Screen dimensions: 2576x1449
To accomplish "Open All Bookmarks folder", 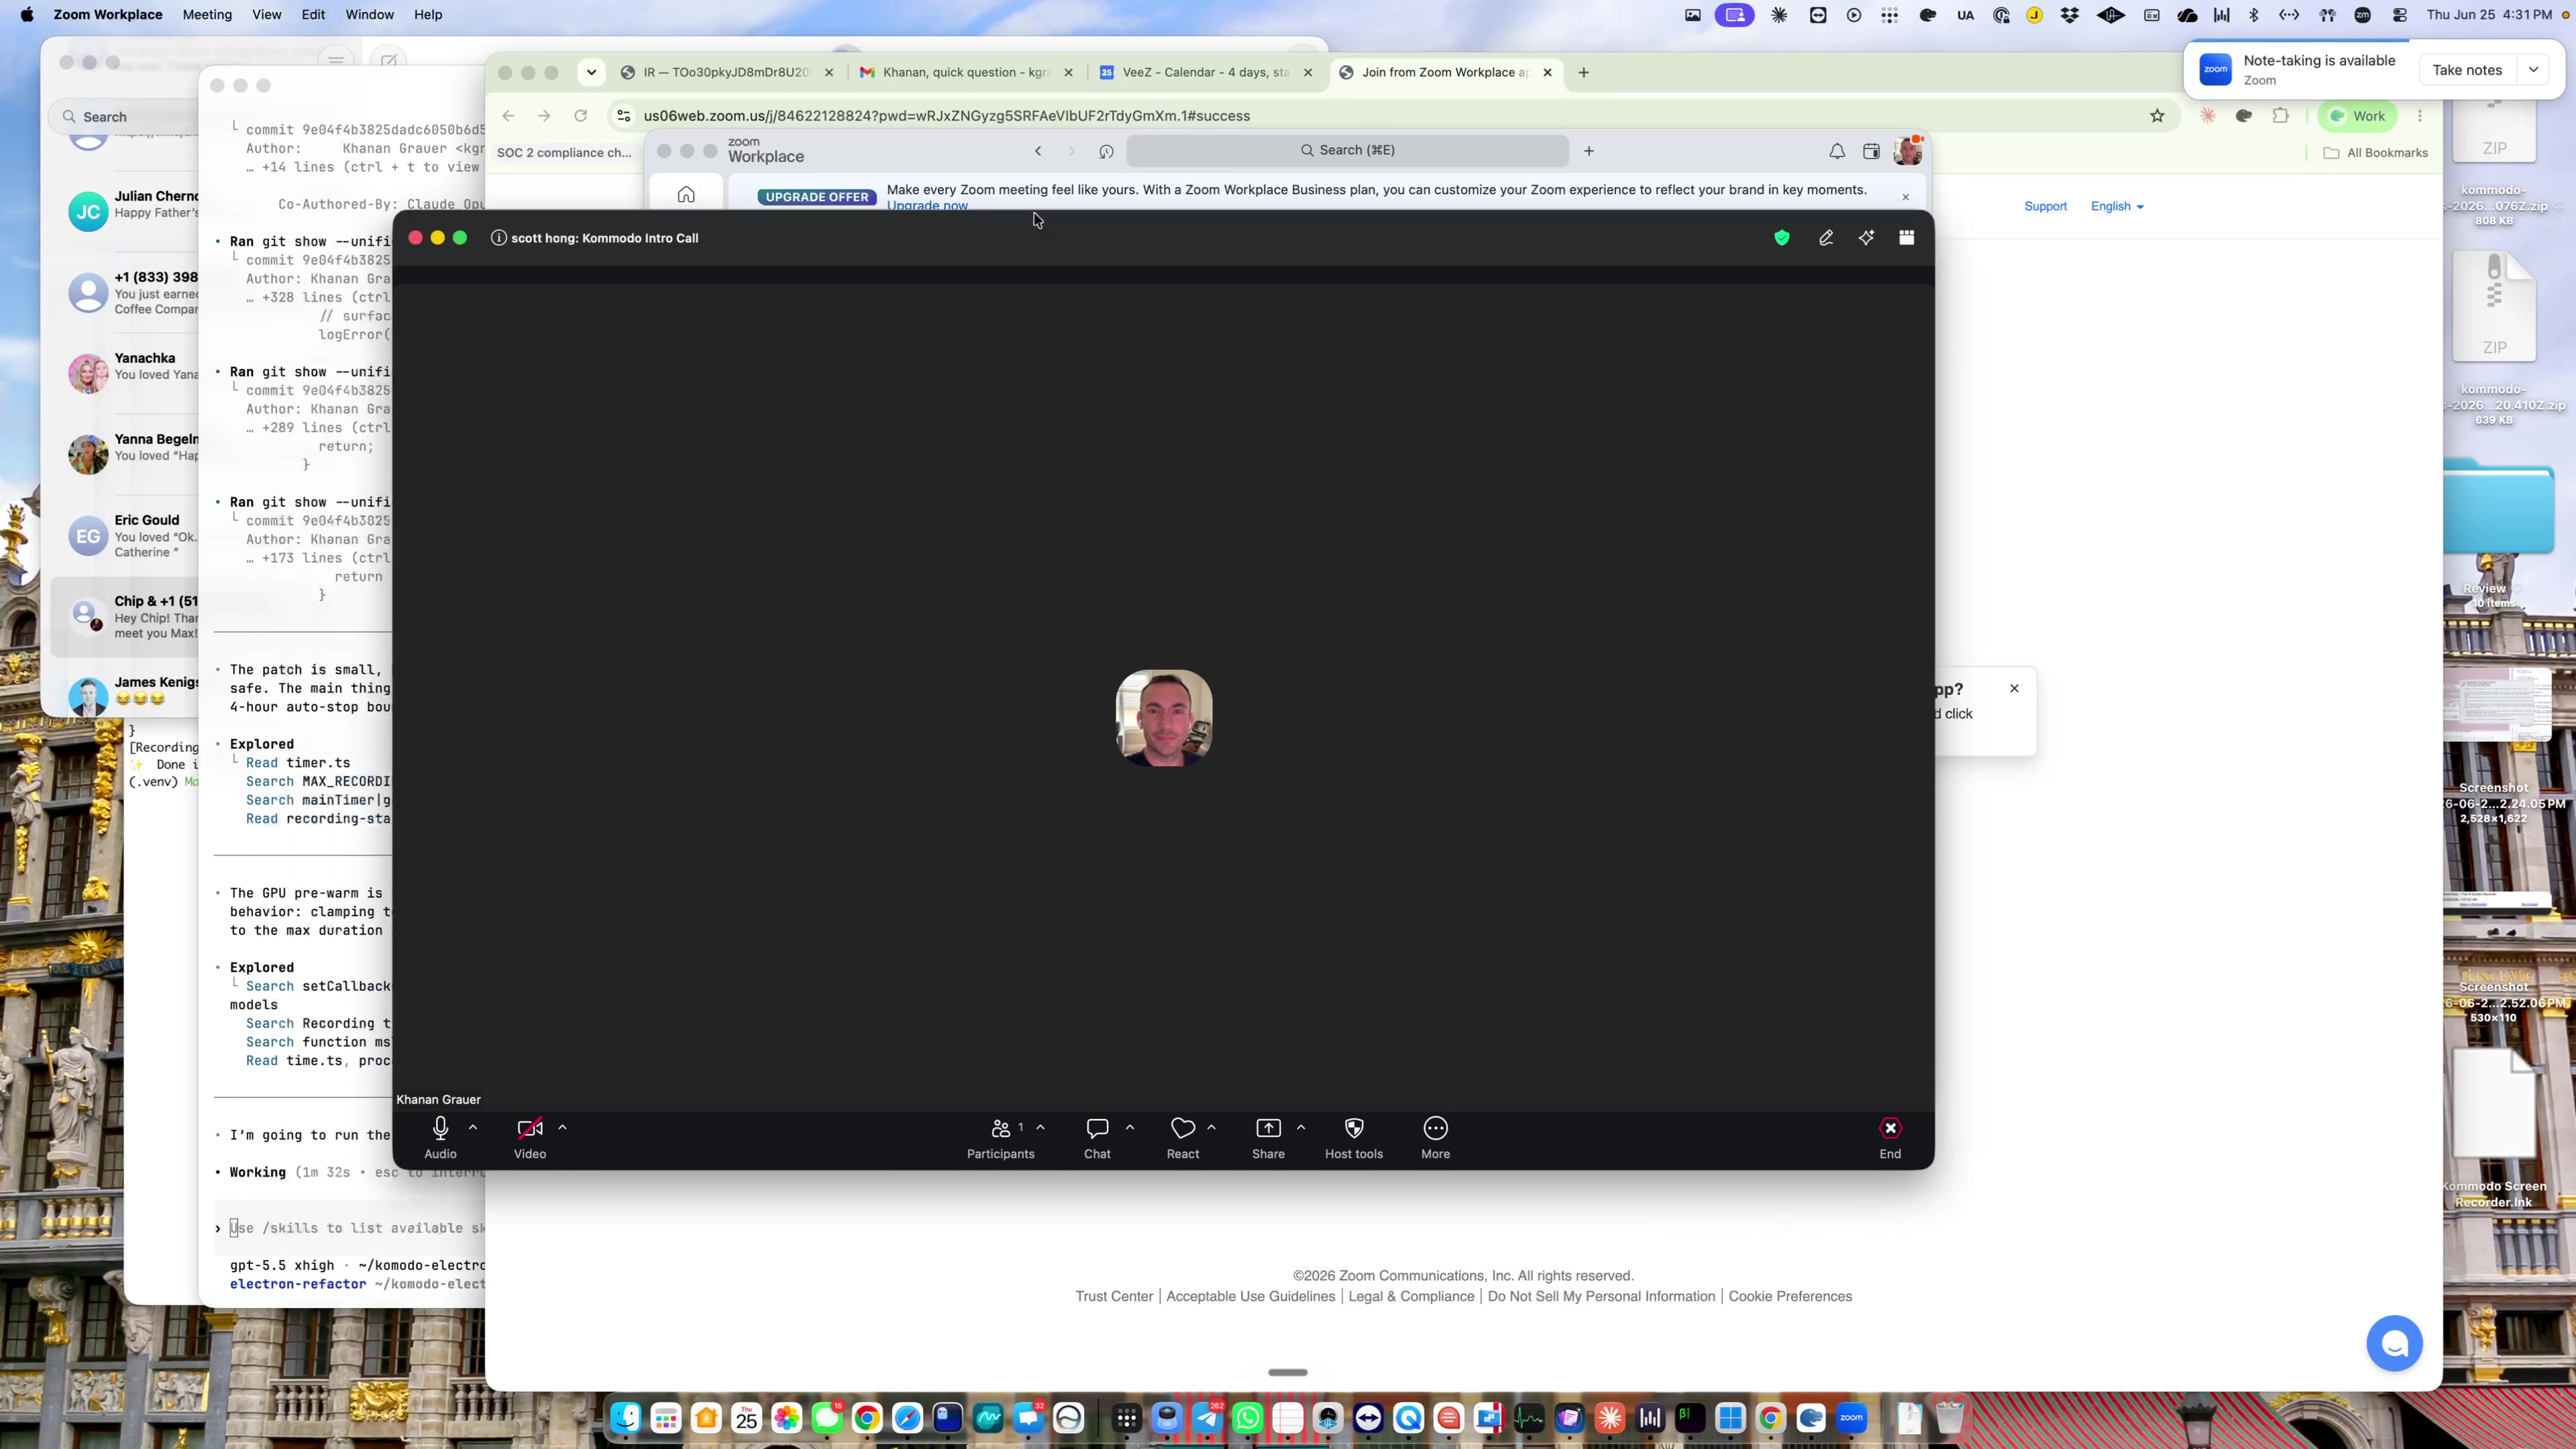I will click(x=2376, y=153).
